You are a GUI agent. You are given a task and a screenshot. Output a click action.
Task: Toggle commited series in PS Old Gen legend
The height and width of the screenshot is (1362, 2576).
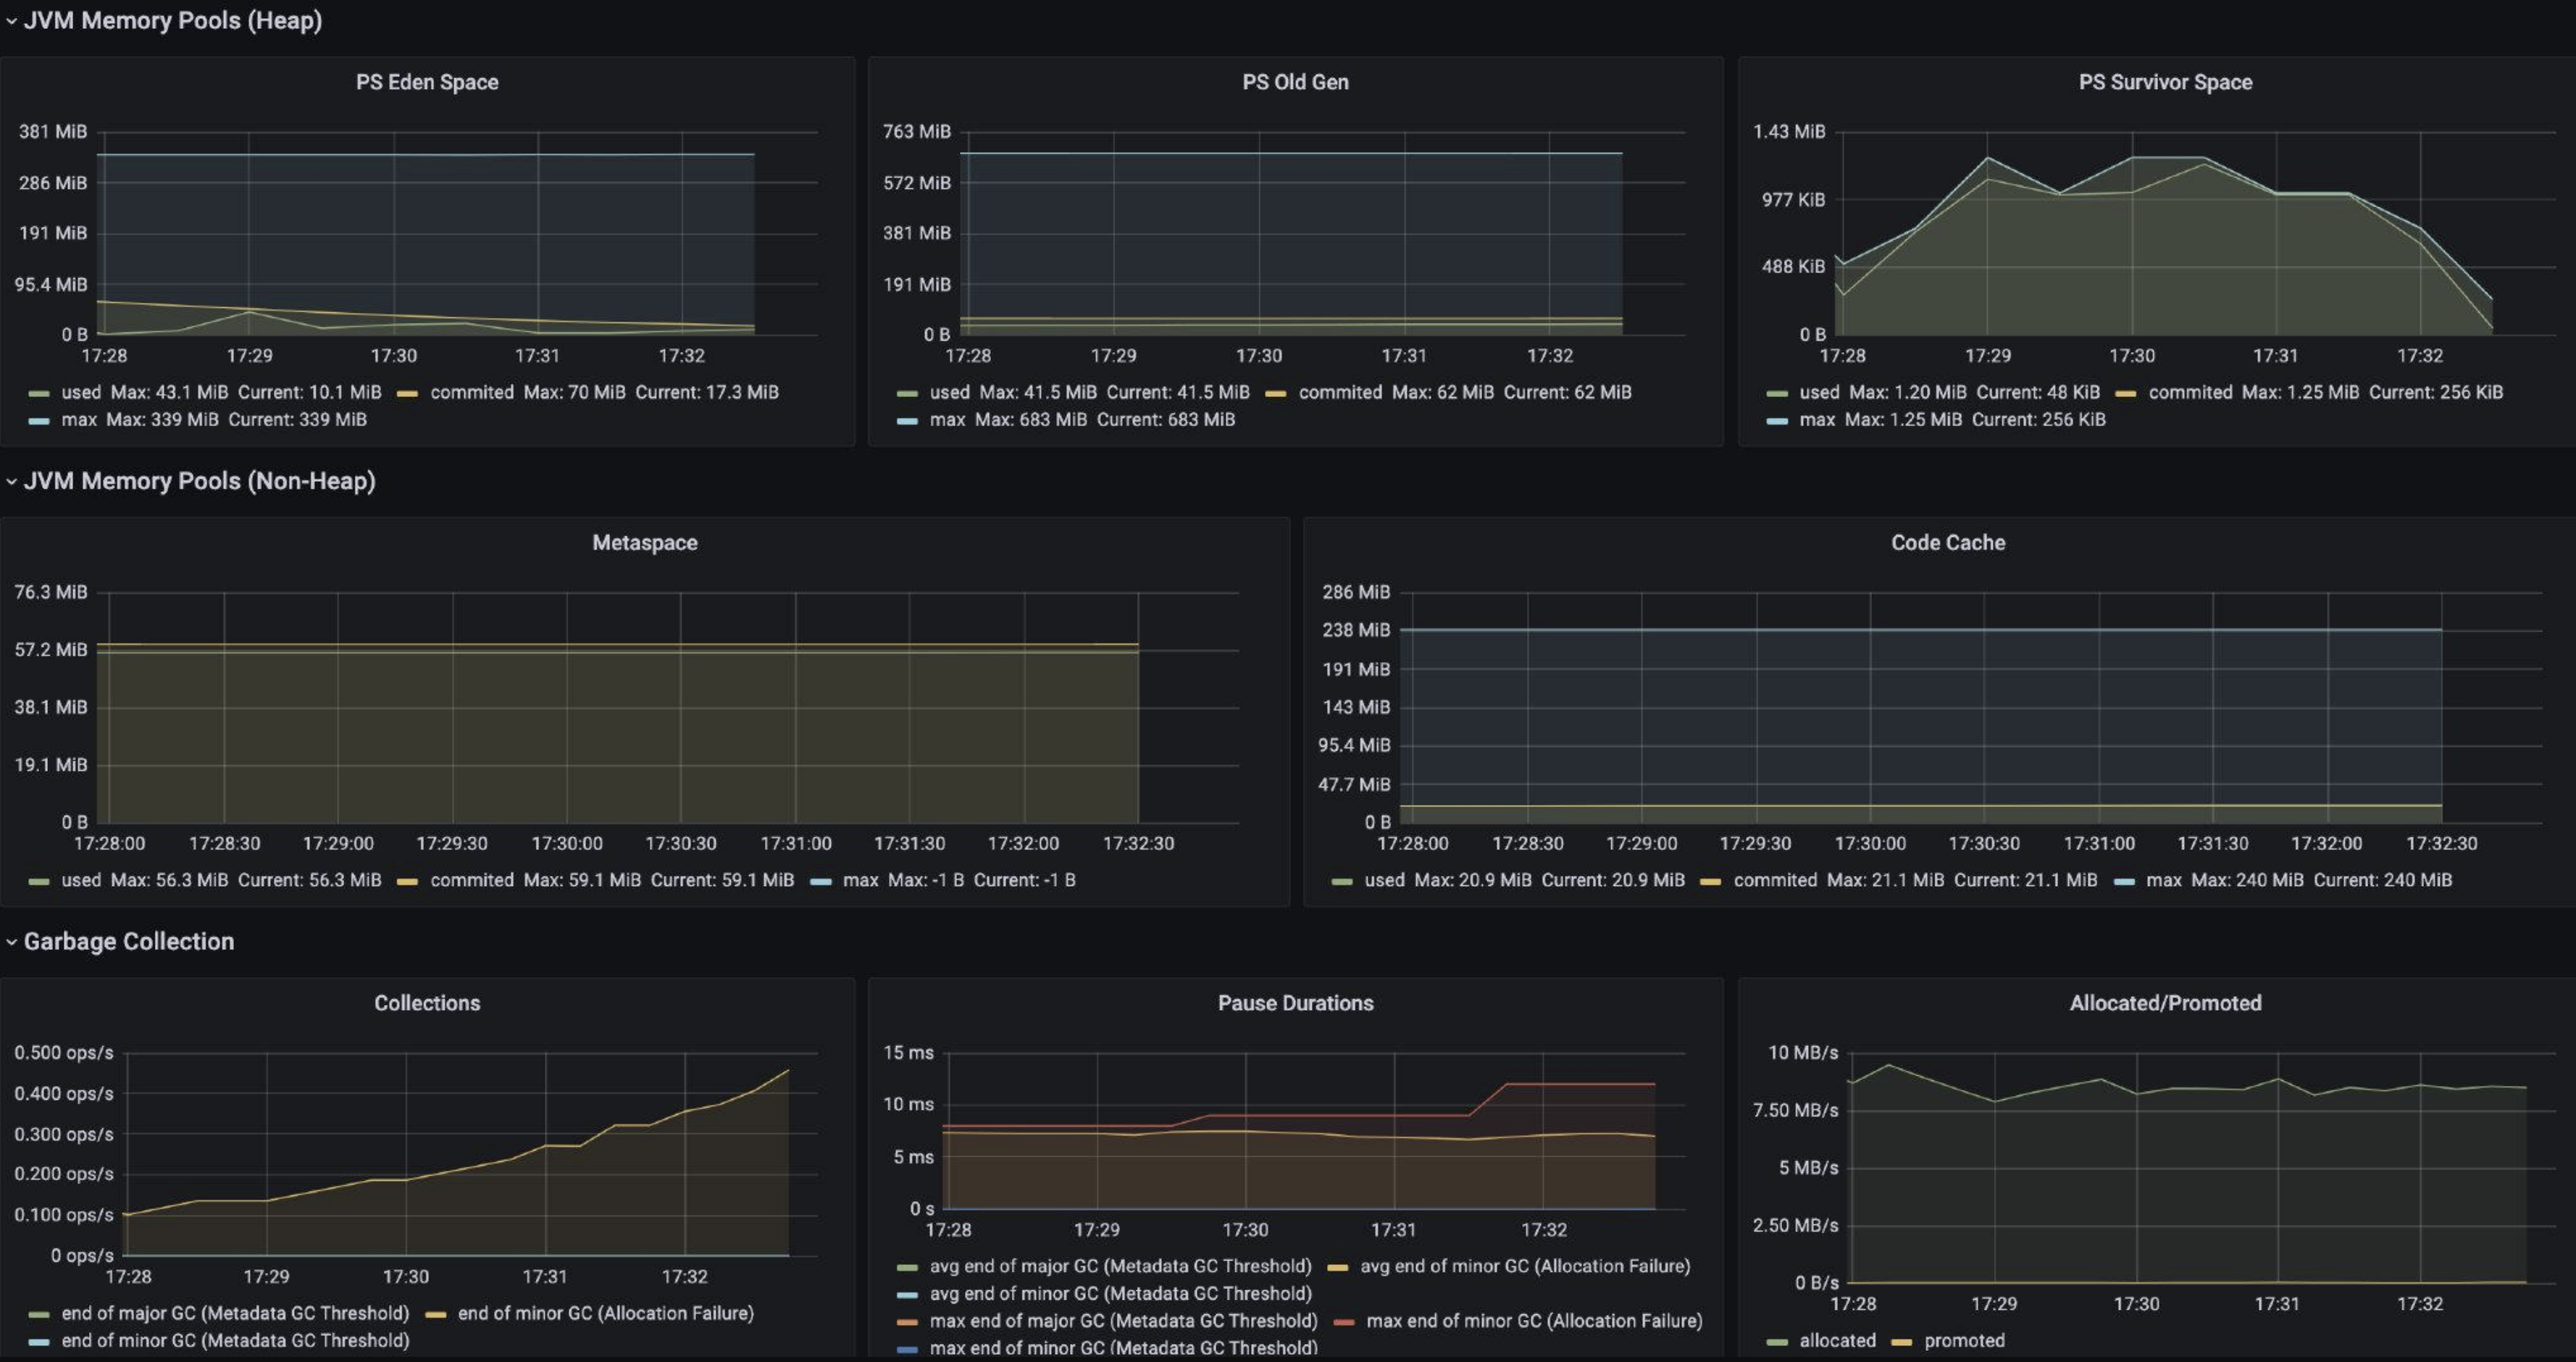pos(1340,393)
